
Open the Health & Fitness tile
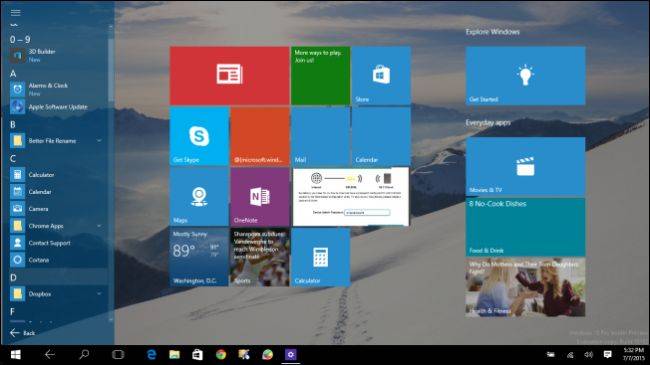tap(525, 287)
